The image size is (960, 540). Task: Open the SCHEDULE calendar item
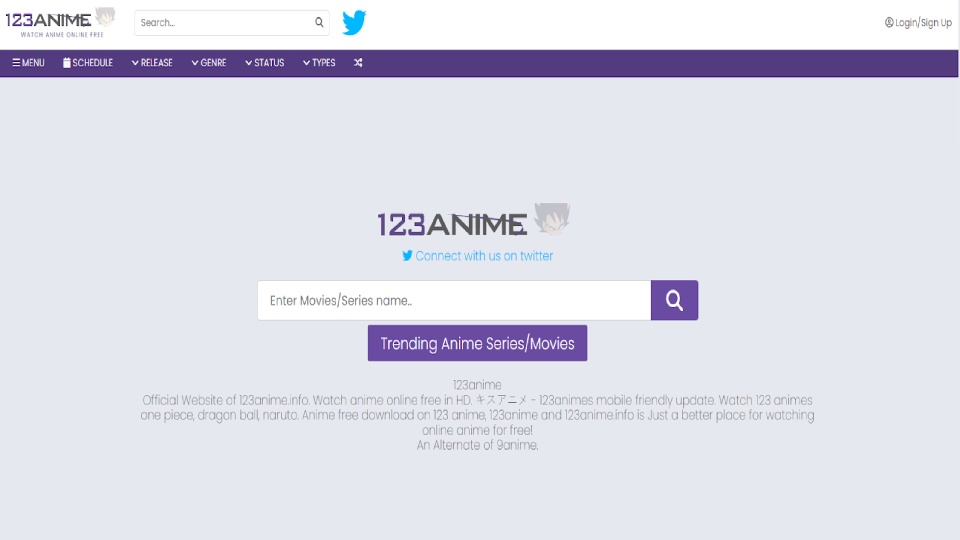pos(88,62)
